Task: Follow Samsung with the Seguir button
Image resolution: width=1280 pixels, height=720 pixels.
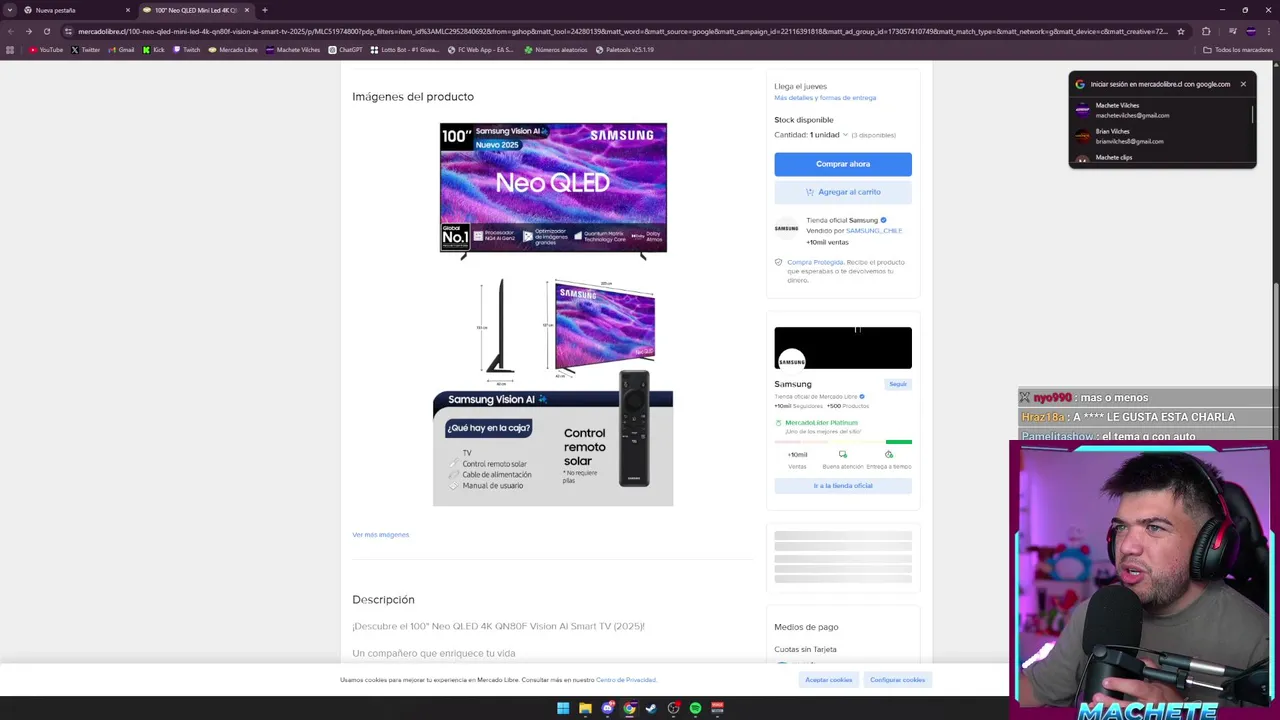Action: tap(898, 384)
